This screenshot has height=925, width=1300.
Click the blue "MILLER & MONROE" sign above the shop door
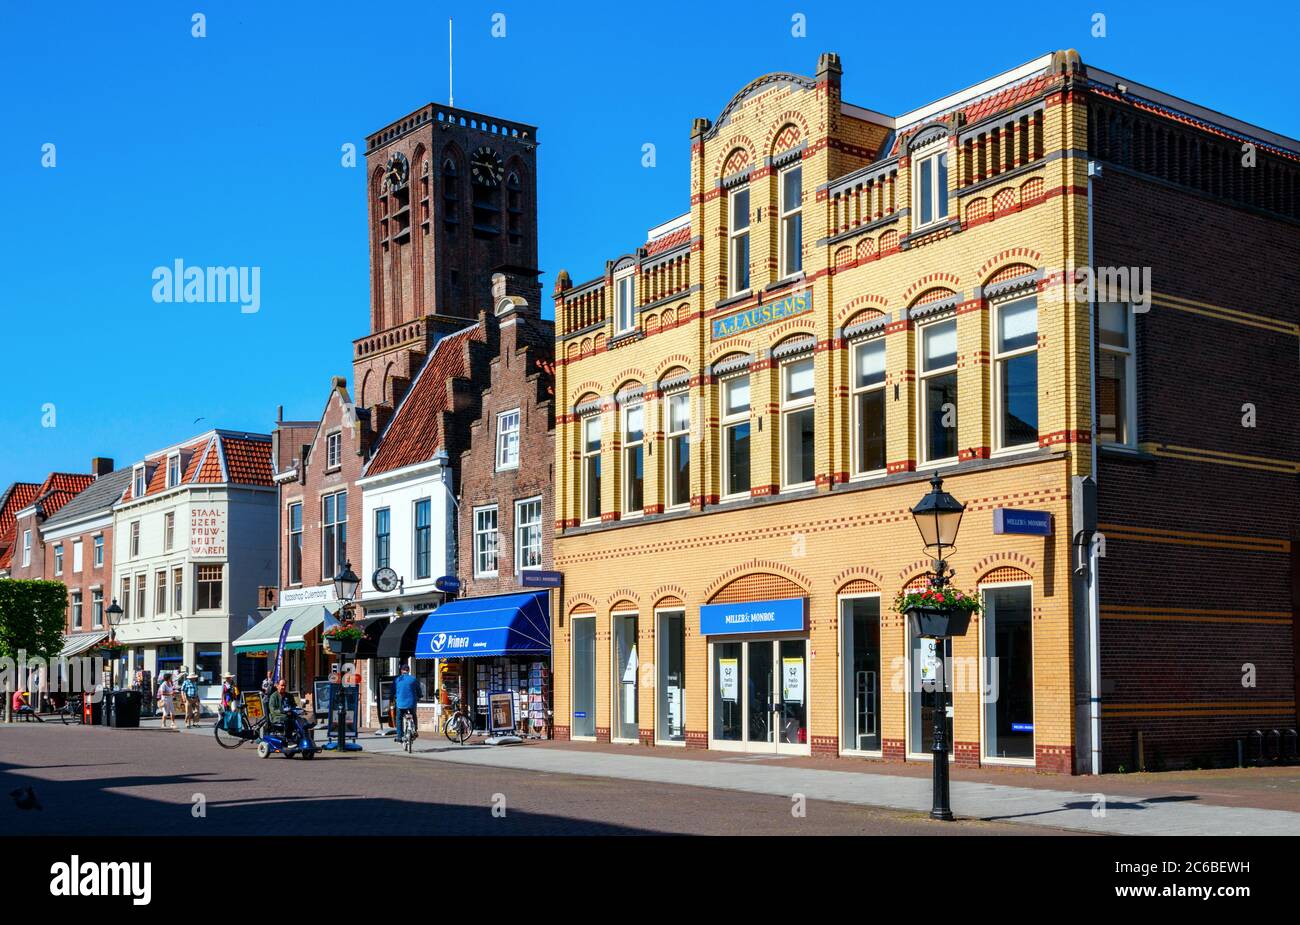752,616
